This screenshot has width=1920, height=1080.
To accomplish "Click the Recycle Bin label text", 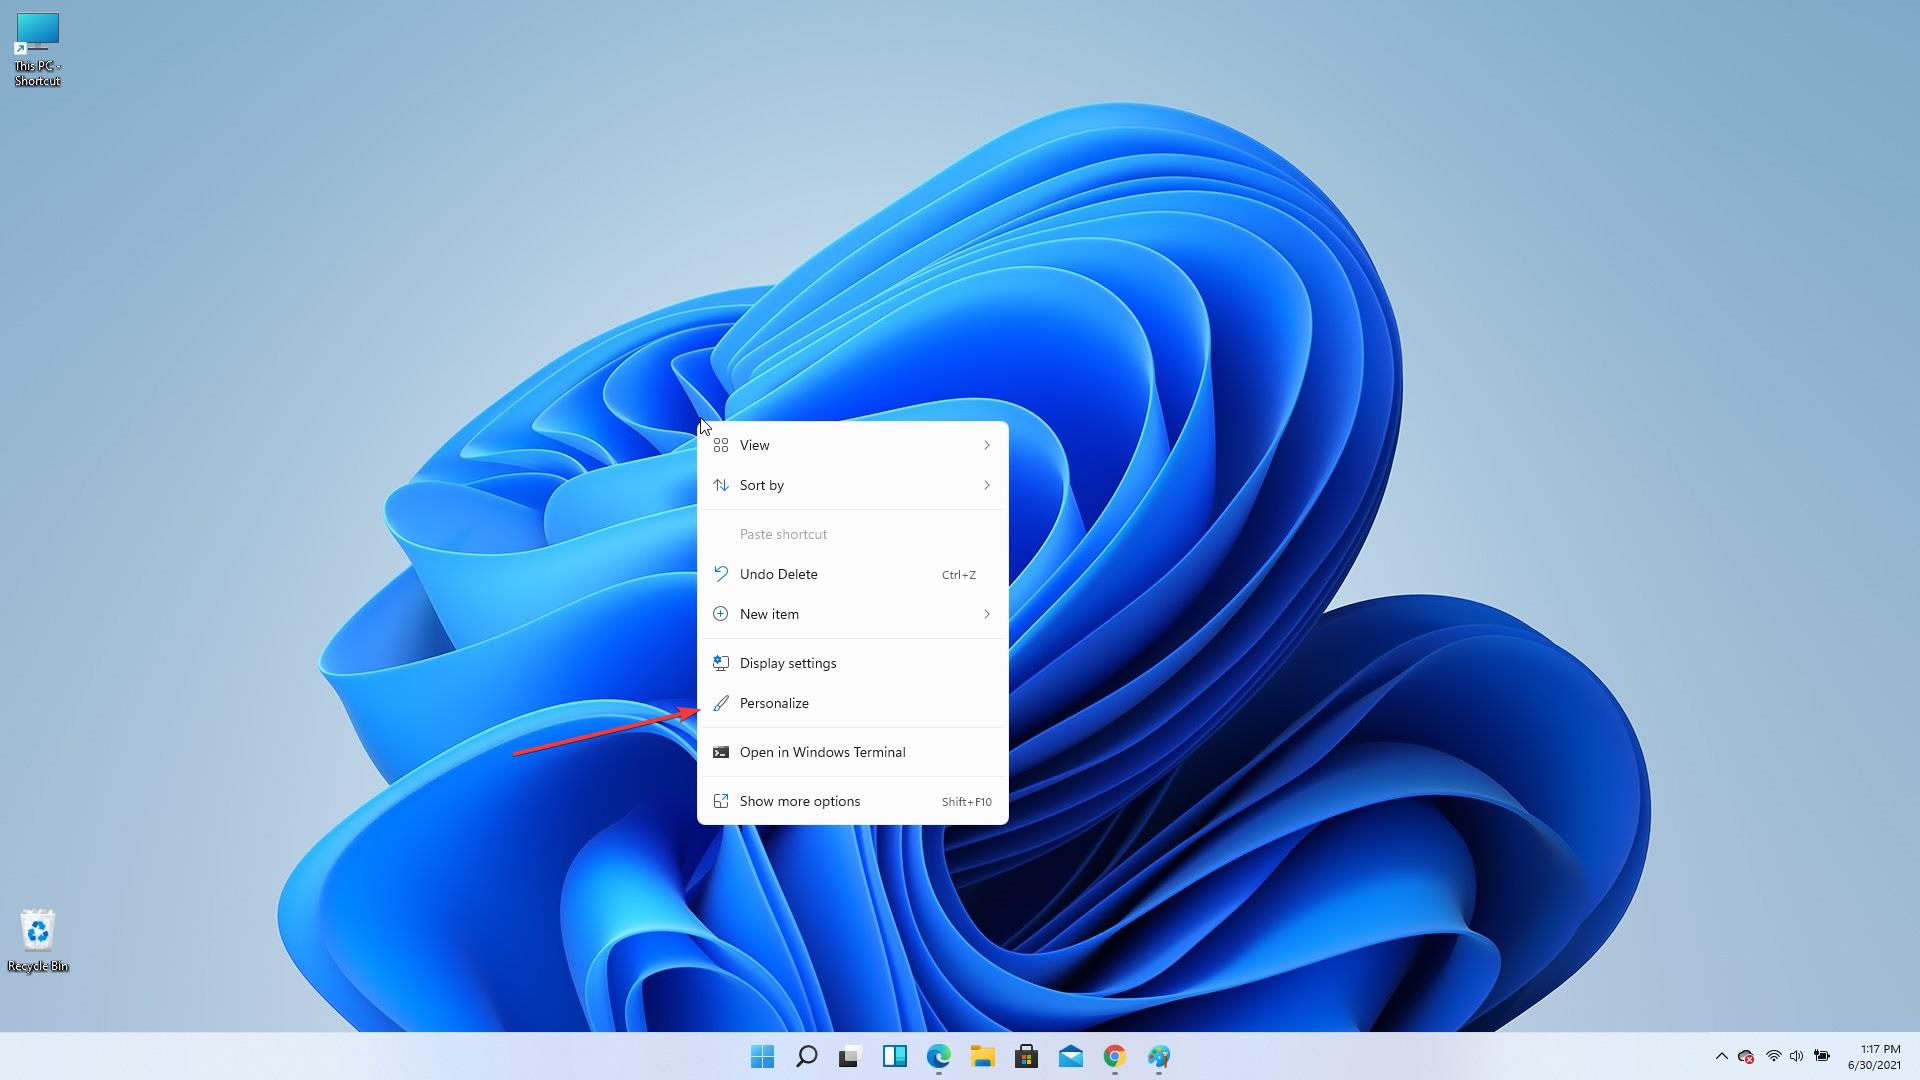I will click(38, 966).
